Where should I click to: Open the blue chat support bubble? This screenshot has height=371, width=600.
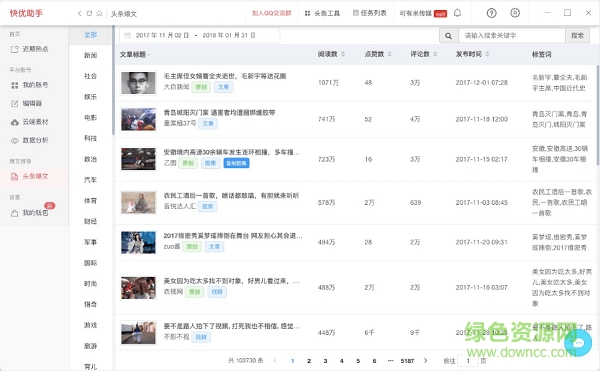pos(578,343)
